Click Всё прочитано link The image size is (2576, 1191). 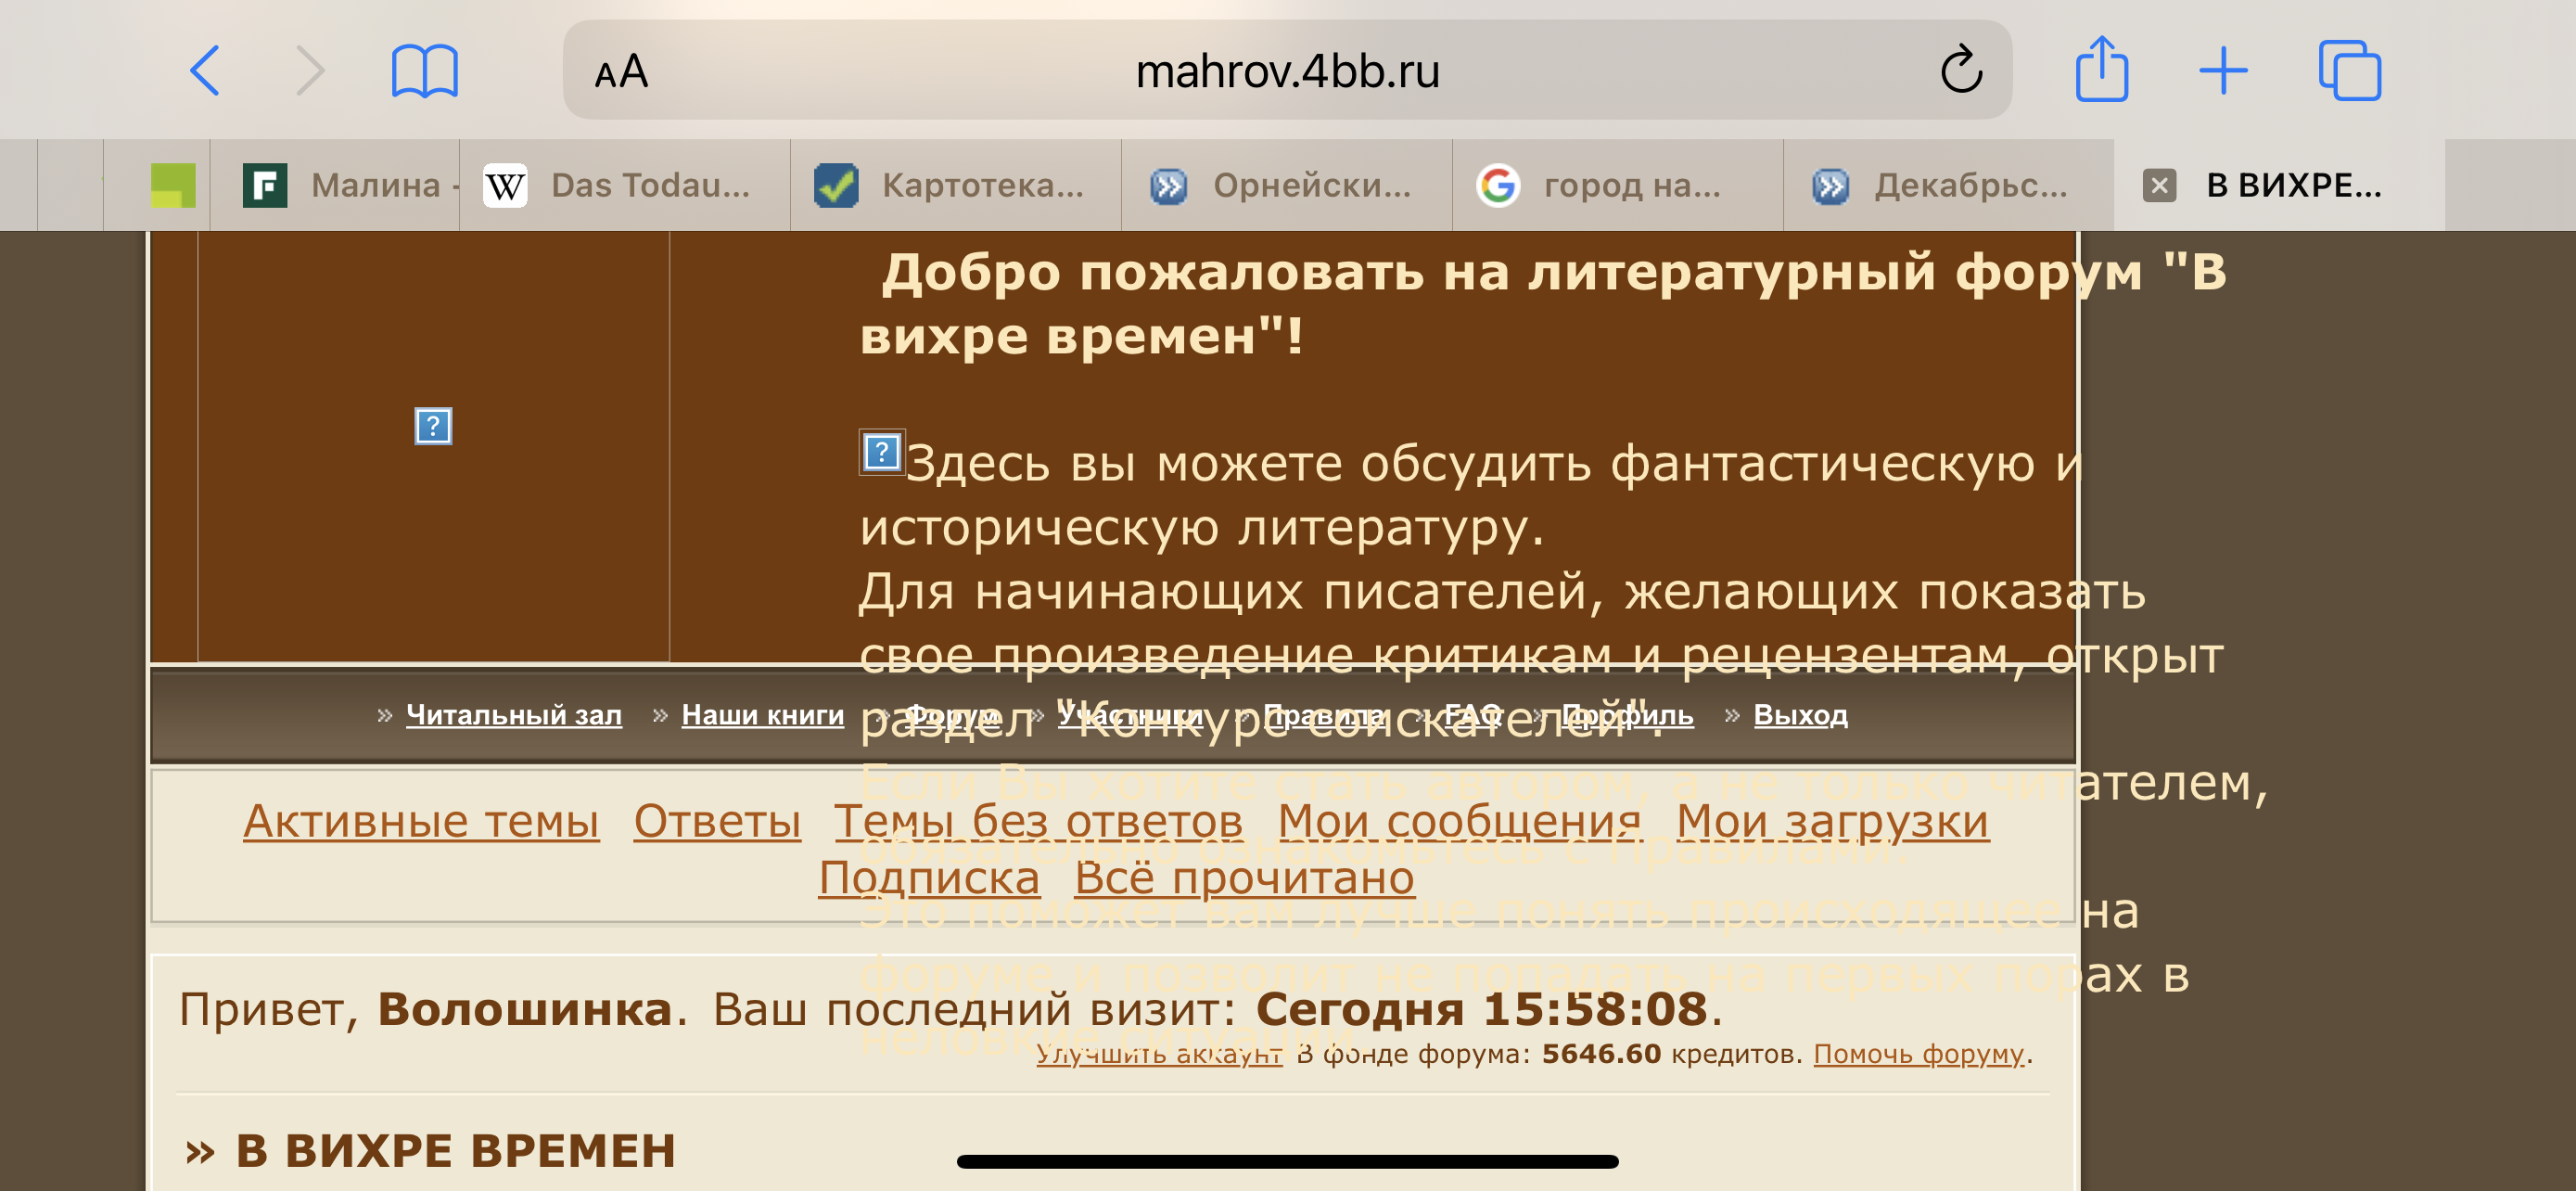click(1244, 879)
